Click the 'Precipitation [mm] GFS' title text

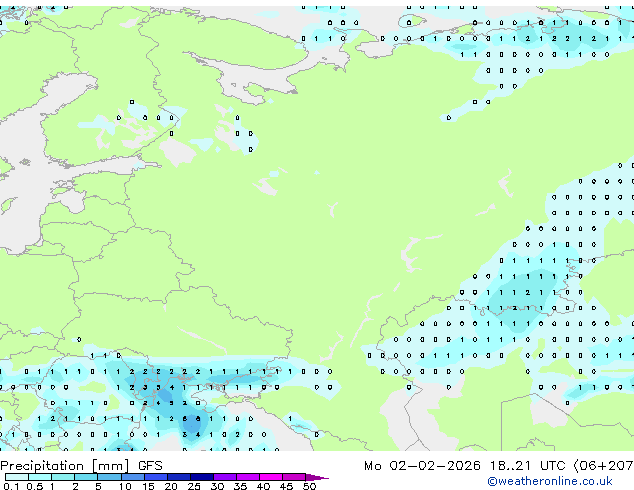81,466
